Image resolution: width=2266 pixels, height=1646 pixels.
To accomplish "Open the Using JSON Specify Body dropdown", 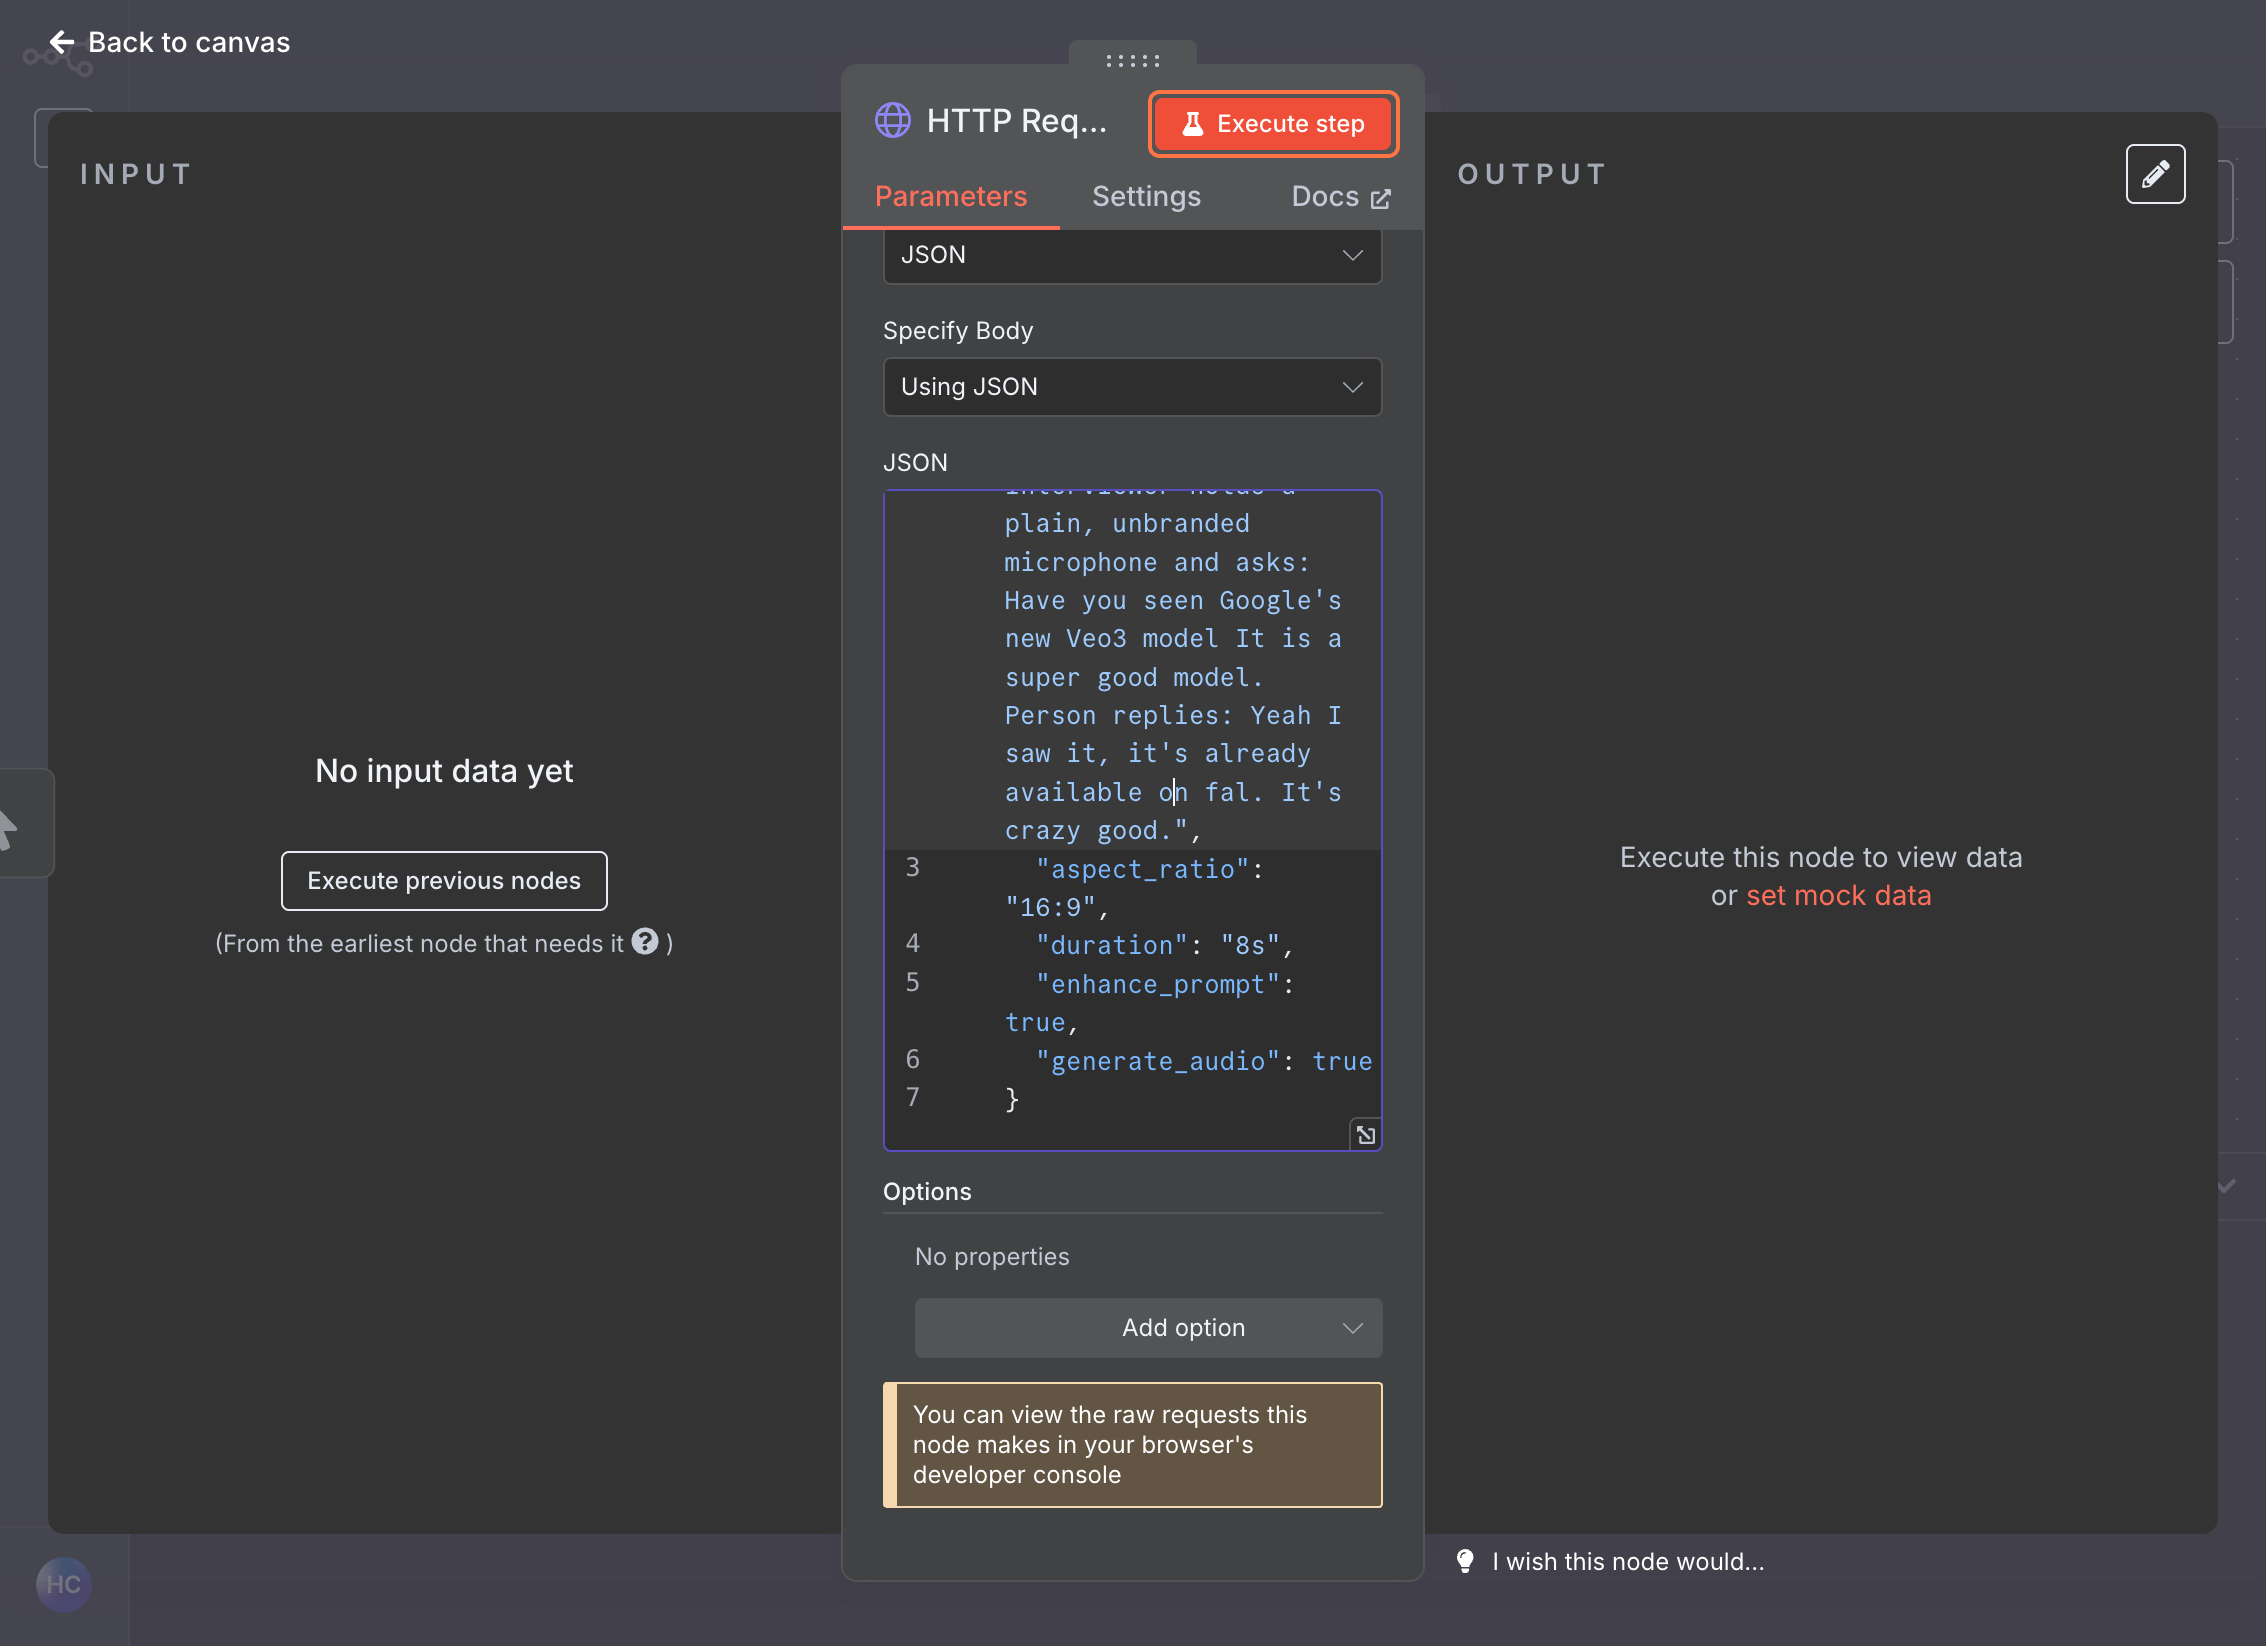I will tap(1132, 387).
